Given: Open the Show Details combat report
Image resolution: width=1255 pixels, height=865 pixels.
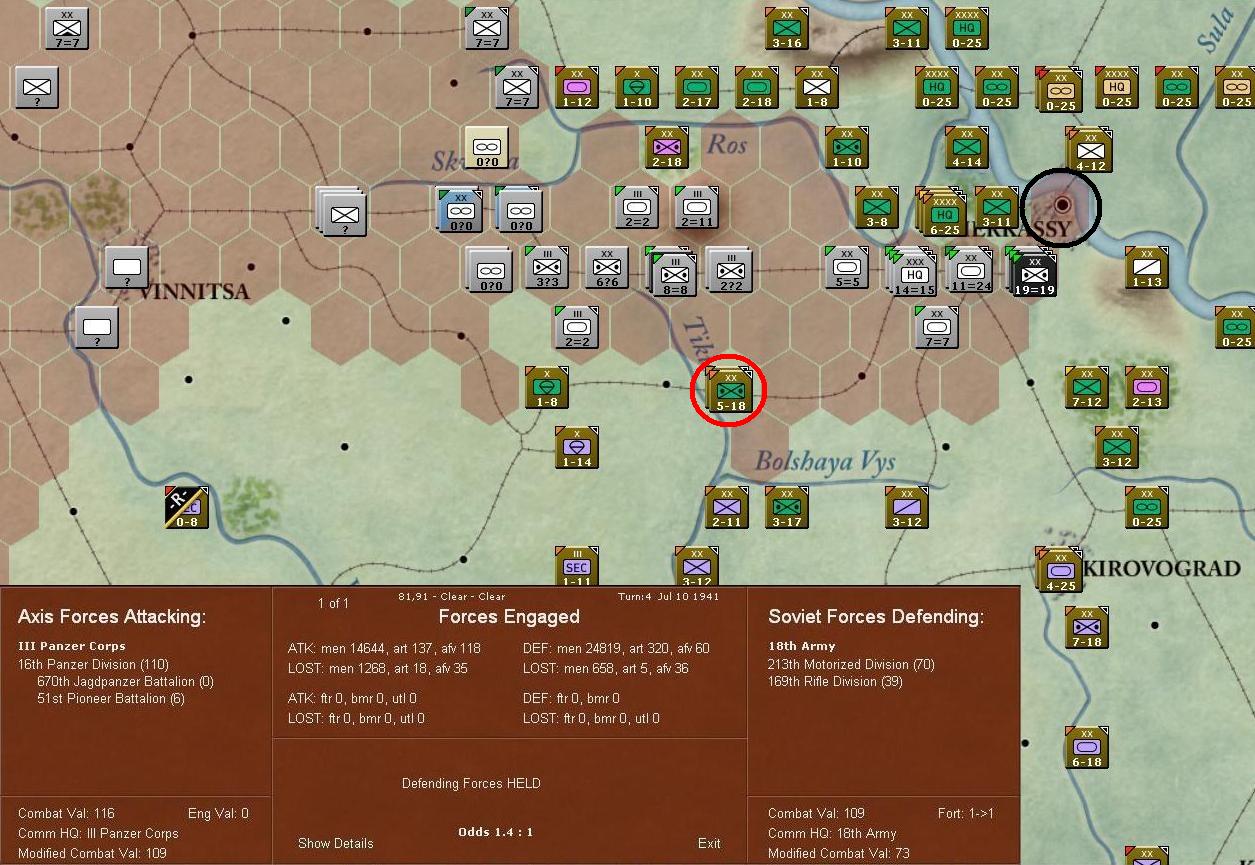Looking at the screenshot, I should 335,843.
